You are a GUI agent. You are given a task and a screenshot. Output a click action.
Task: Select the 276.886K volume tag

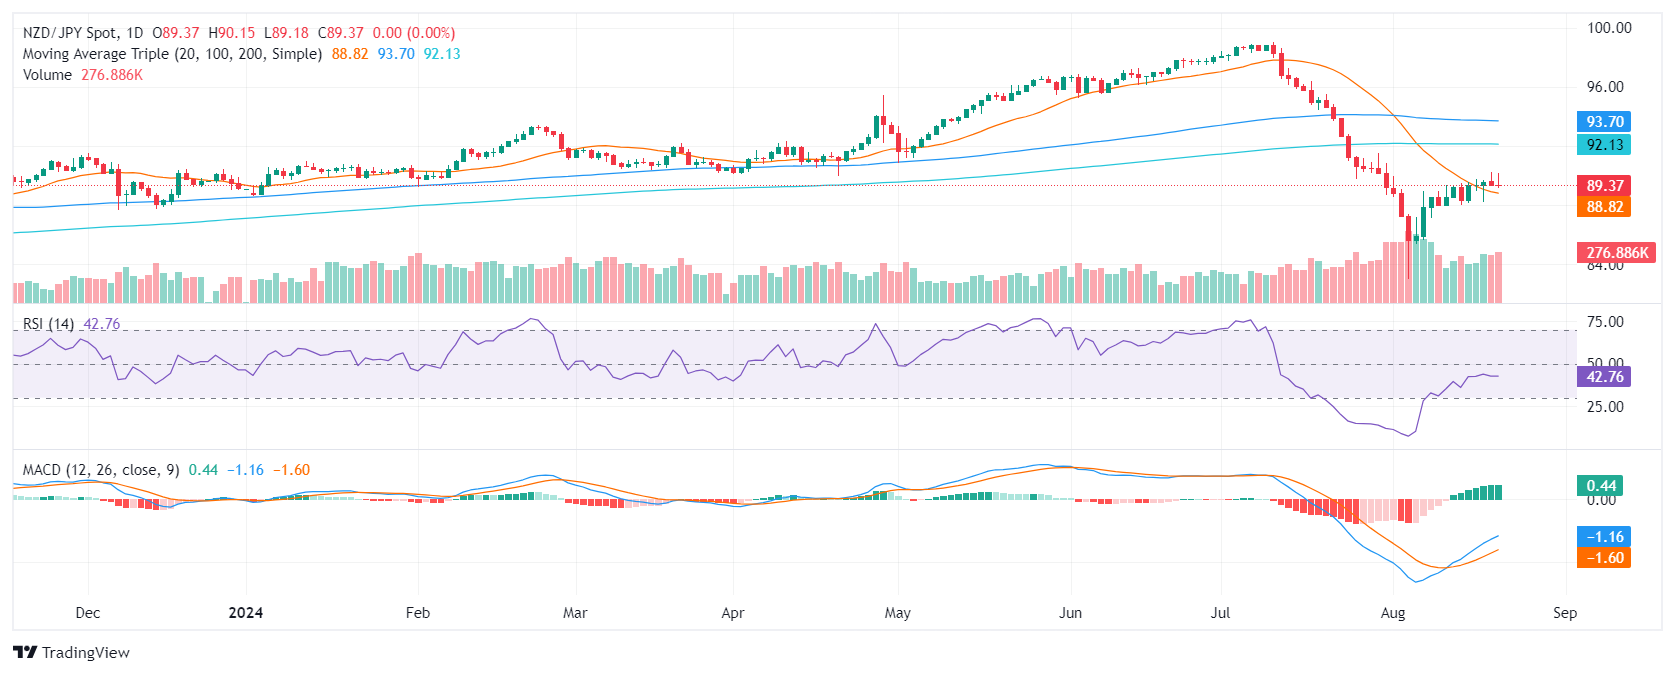tap(1617, 253)
